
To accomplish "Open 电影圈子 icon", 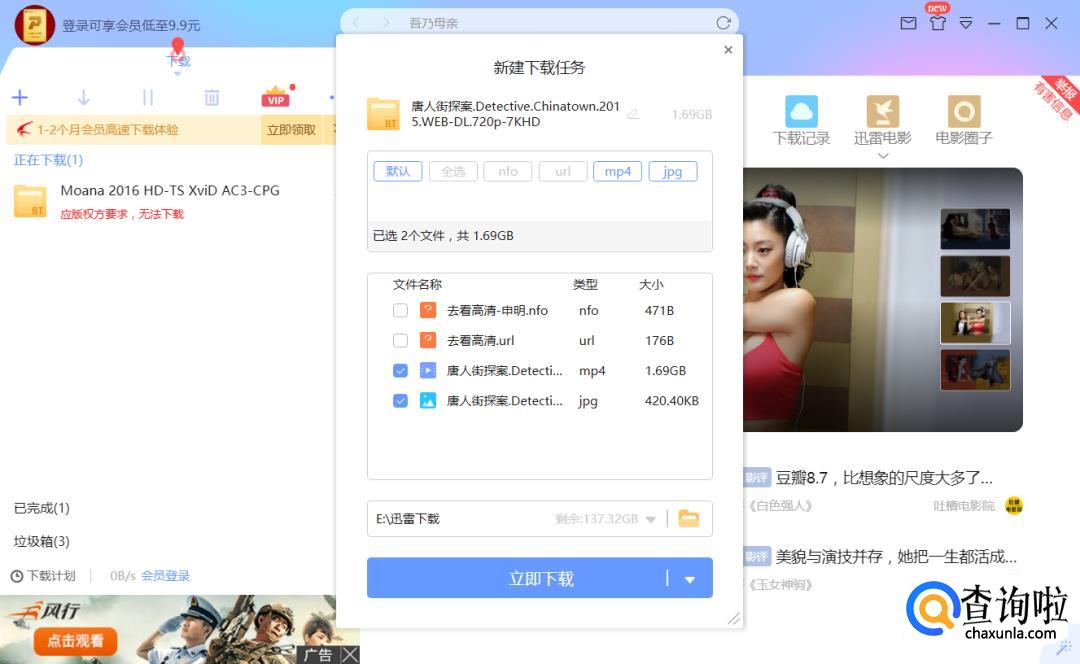I will click(964, 112).
